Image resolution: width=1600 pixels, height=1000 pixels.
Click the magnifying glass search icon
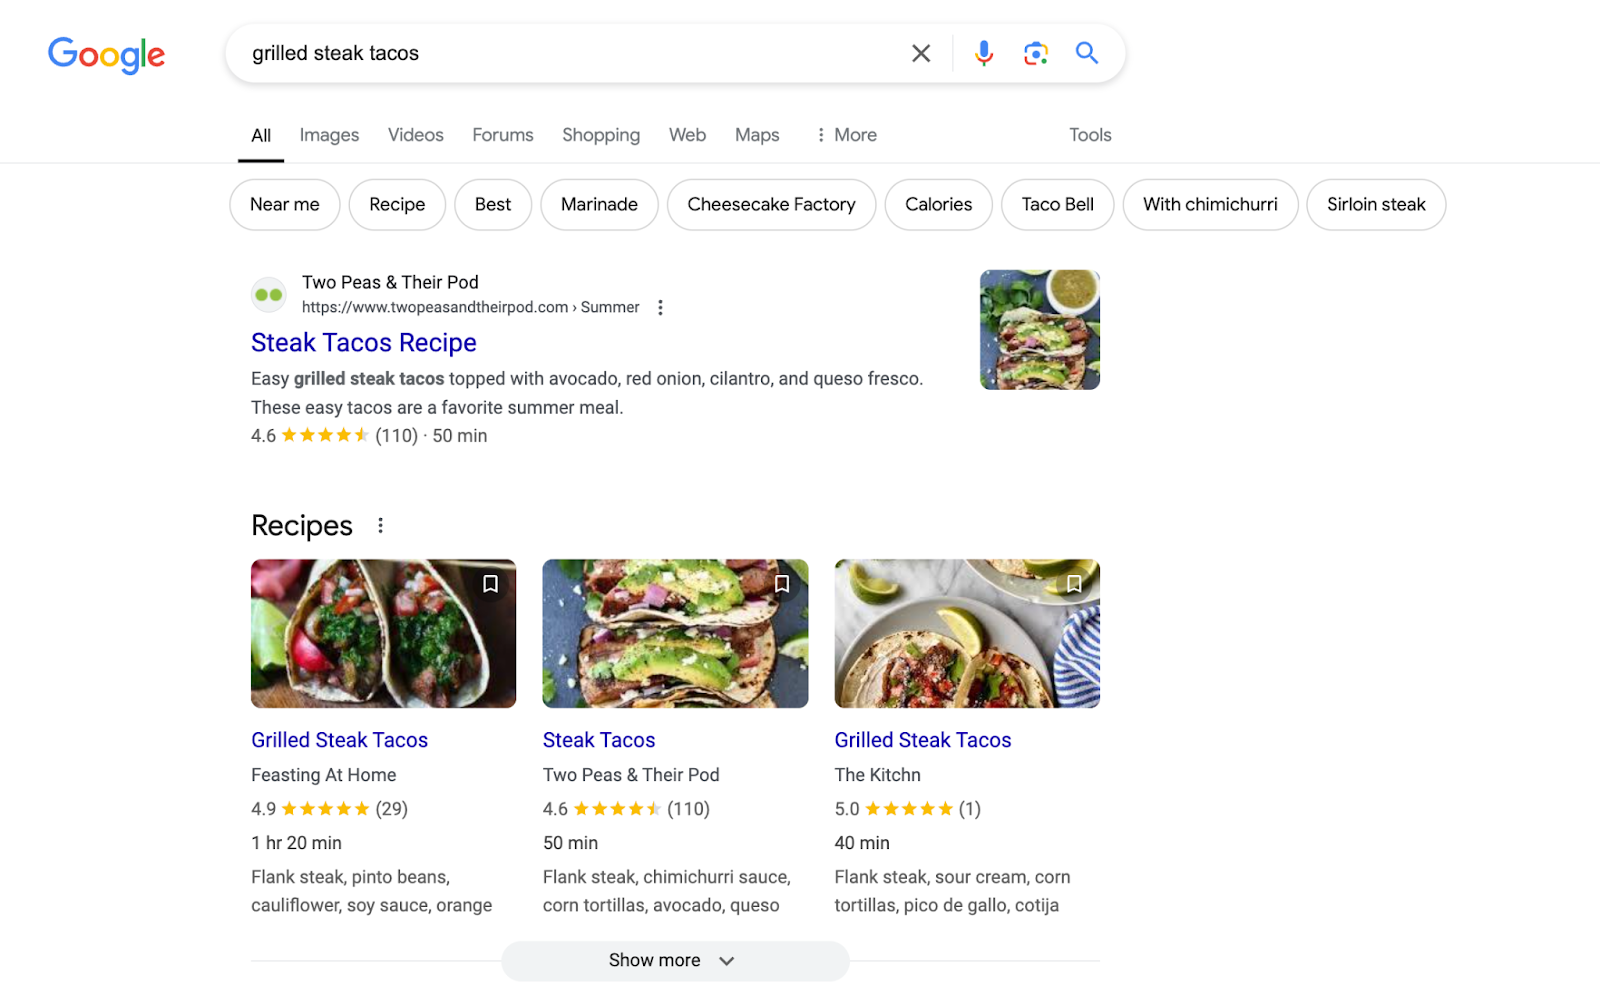[x=1087, y=53]
